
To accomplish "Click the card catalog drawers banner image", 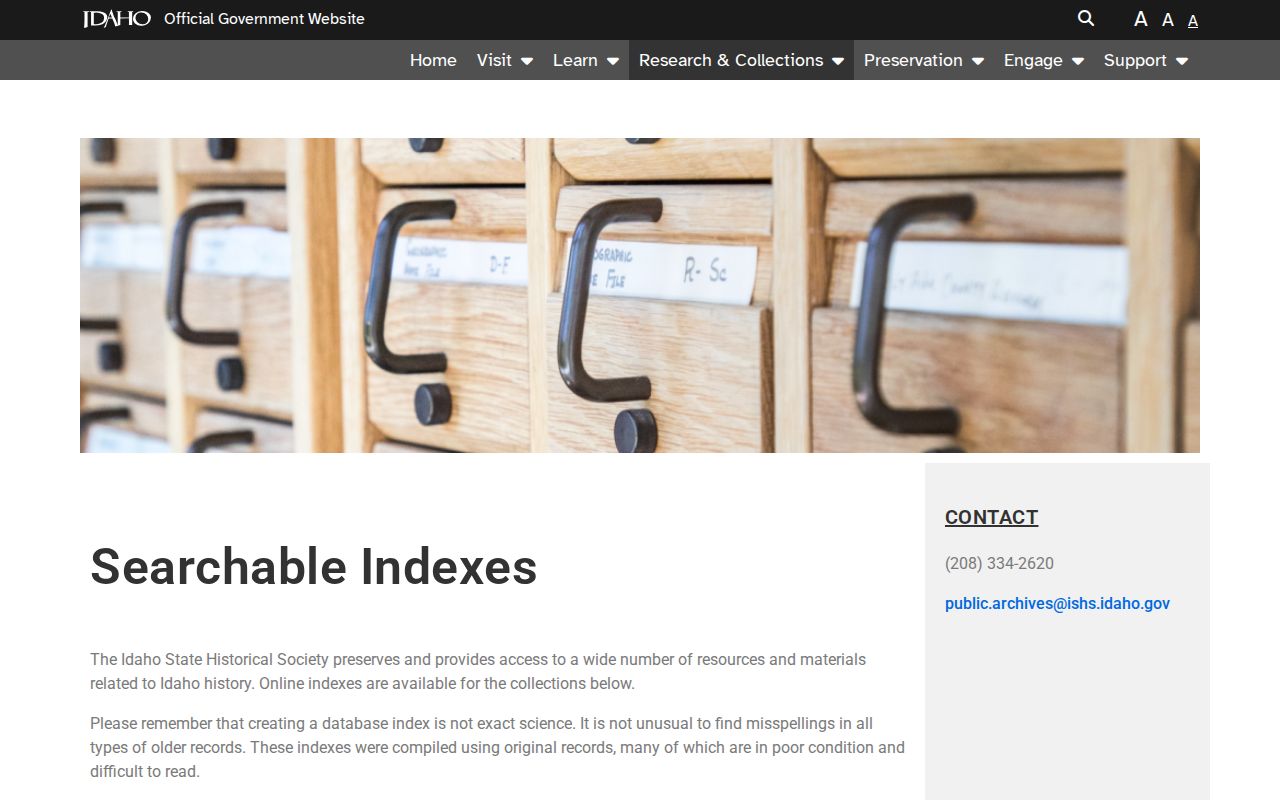I will coord(640,295).
